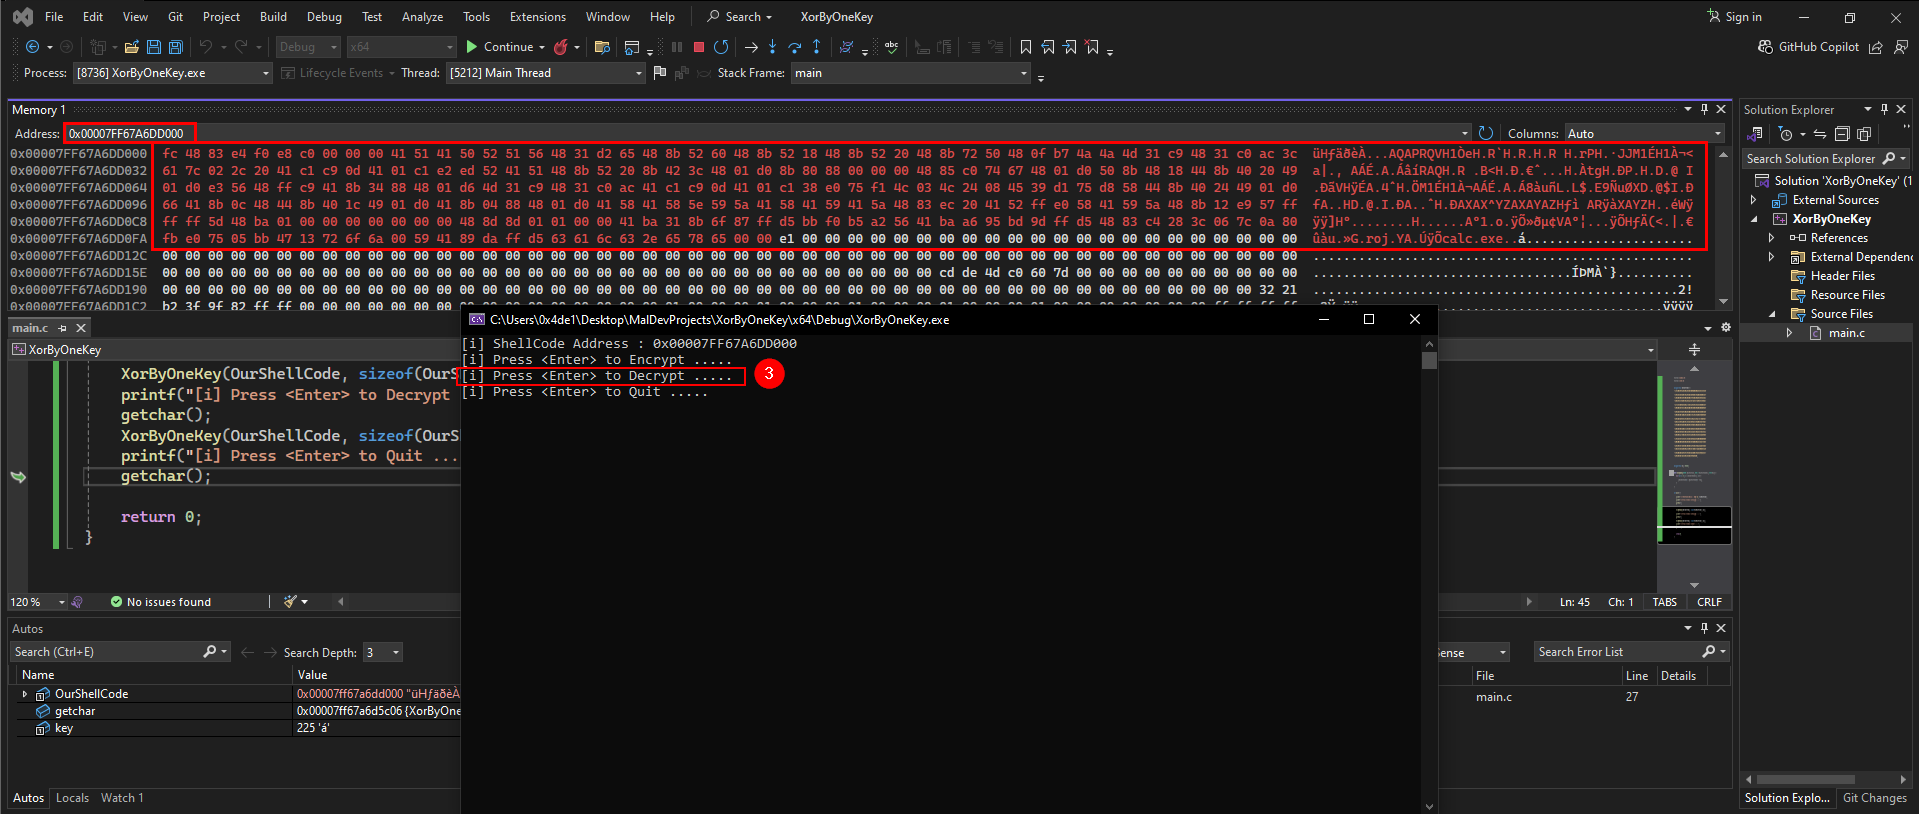The image size is (1919, 814).
Task: Open Search Depth dropdown
Action: pyautogui.click(x=383, y=652)
